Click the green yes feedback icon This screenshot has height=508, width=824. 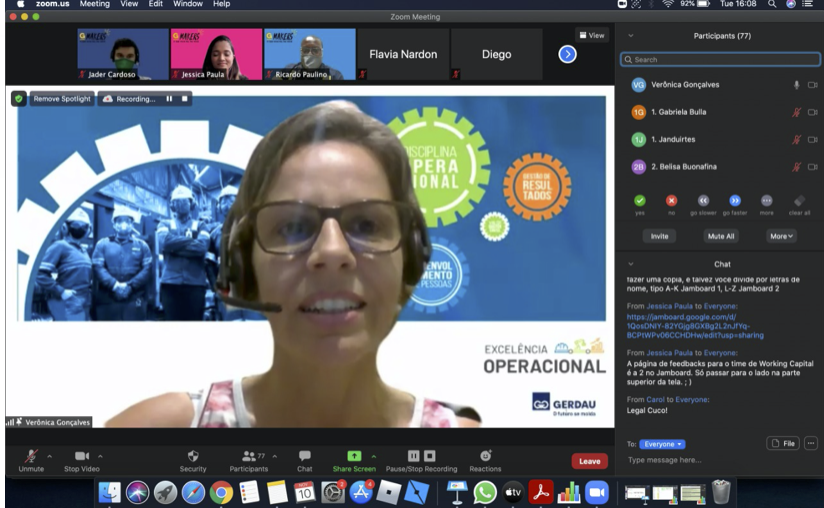click(640, 201)
